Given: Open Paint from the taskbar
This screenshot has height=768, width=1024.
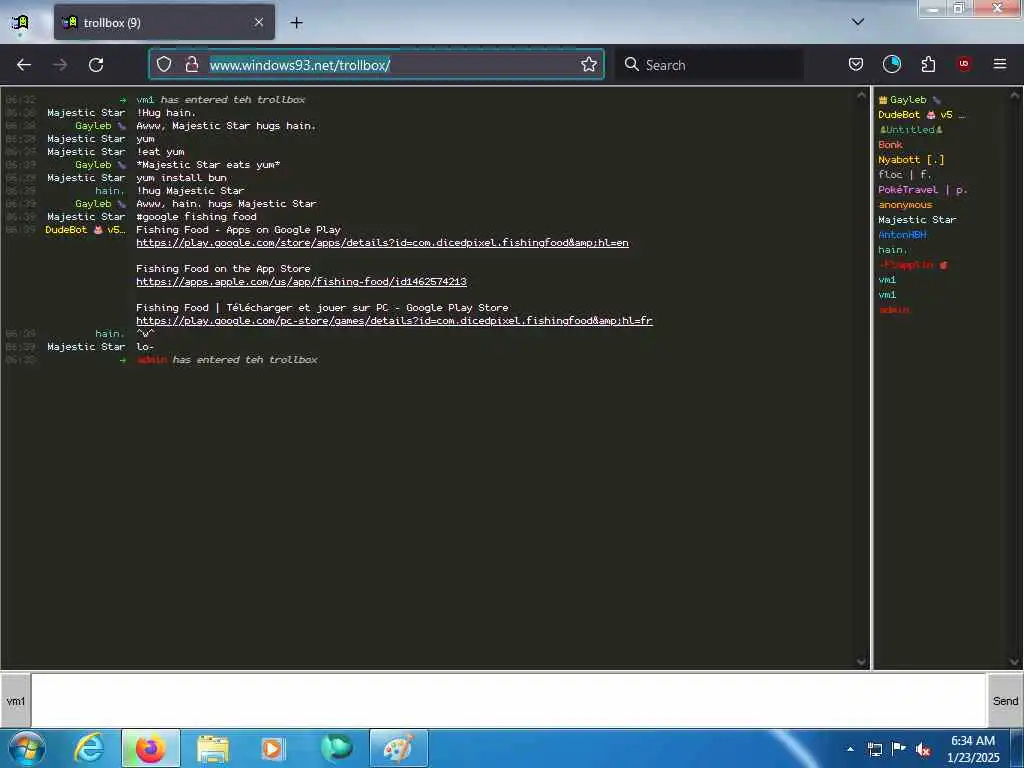Looking at the screenshot, I should tap(398, 748).
